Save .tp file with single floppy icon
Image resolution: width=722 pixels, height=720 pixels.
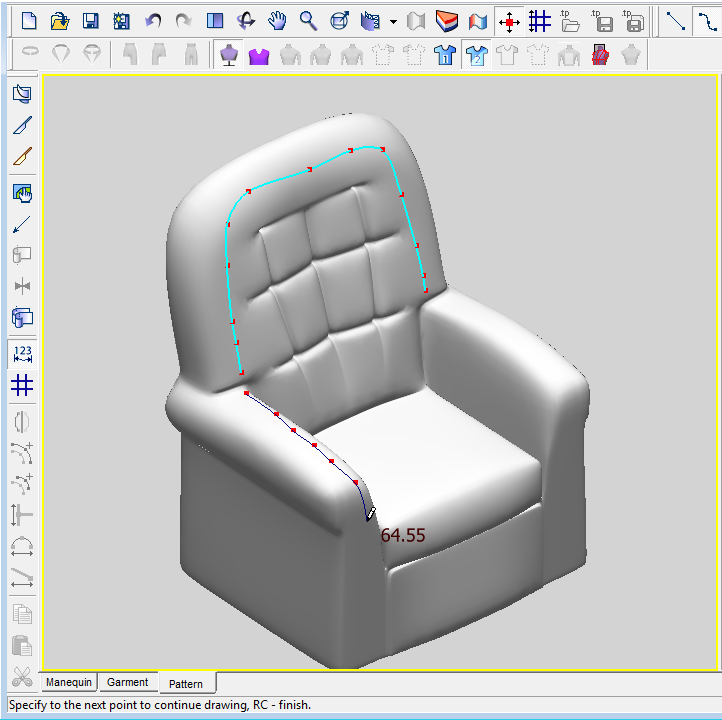point(601,21)
